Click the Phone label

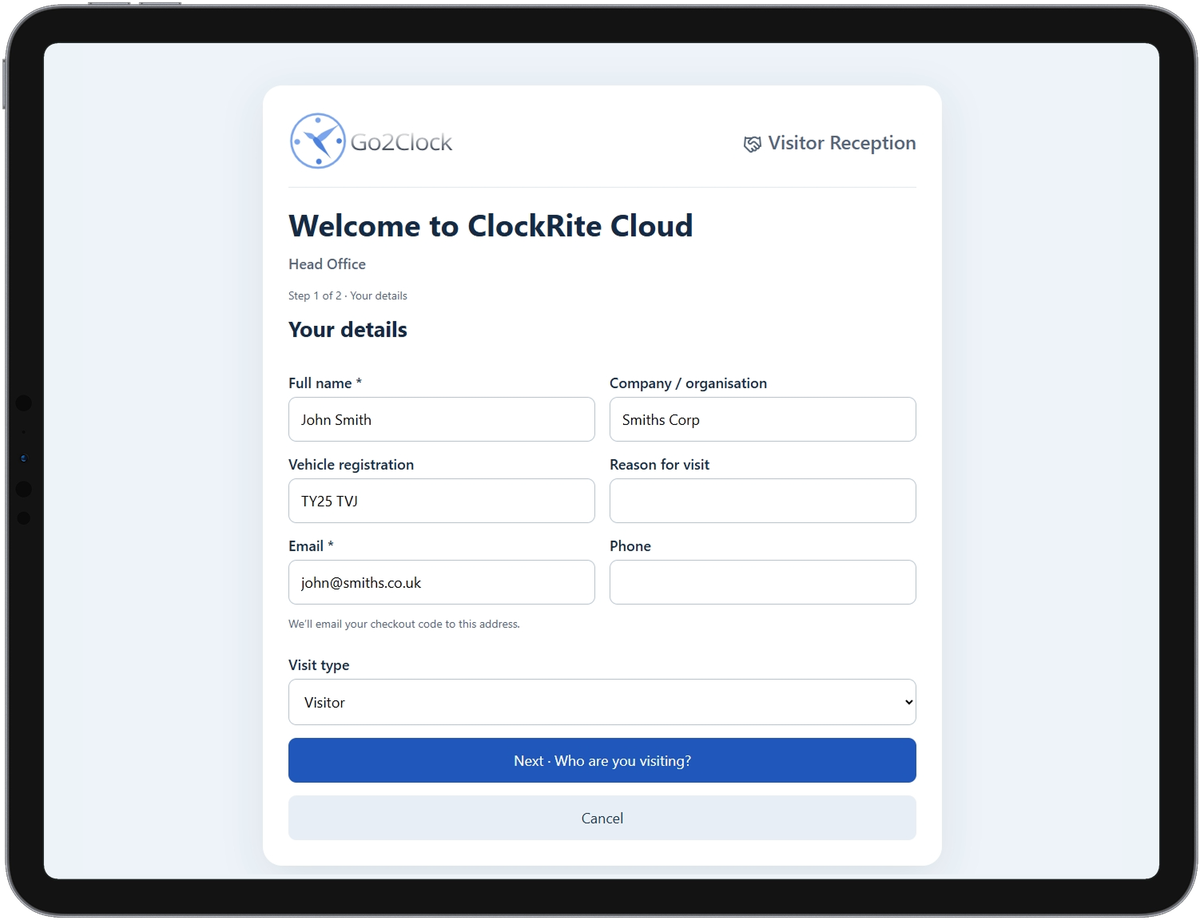click(x=630, y=546)
